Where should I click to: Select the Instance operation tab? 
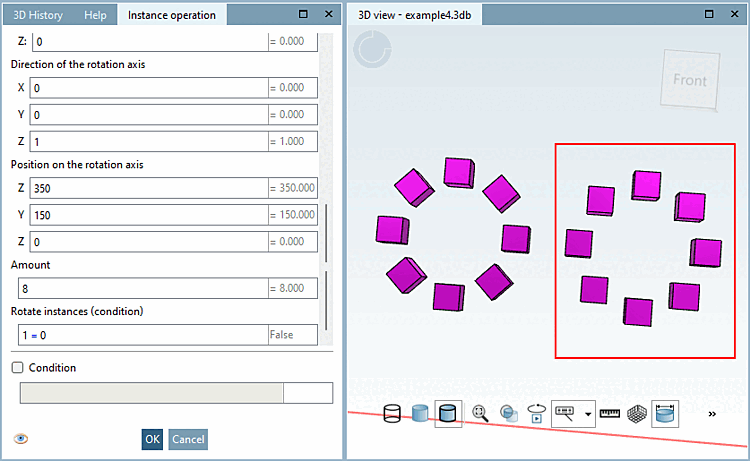pyautogui.click(x=172, y=15)
